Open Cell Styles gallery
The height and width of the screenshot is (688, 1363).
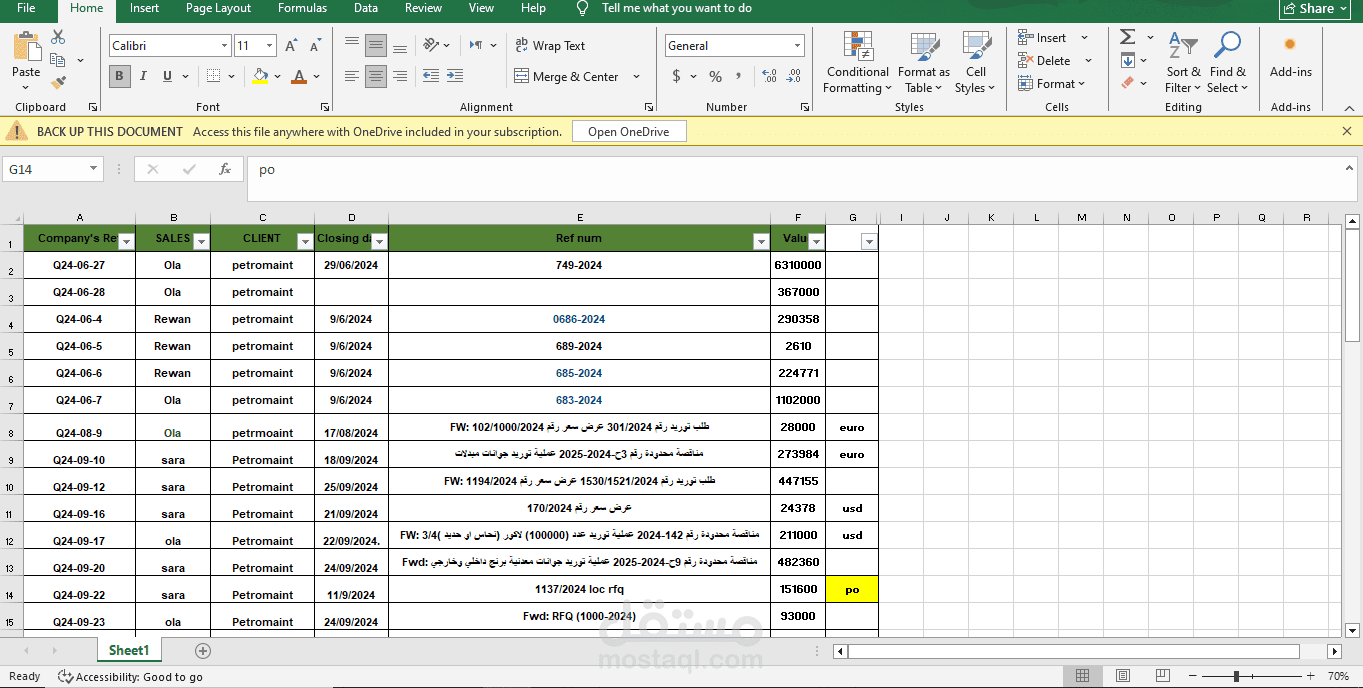click(x=975, y=62)
